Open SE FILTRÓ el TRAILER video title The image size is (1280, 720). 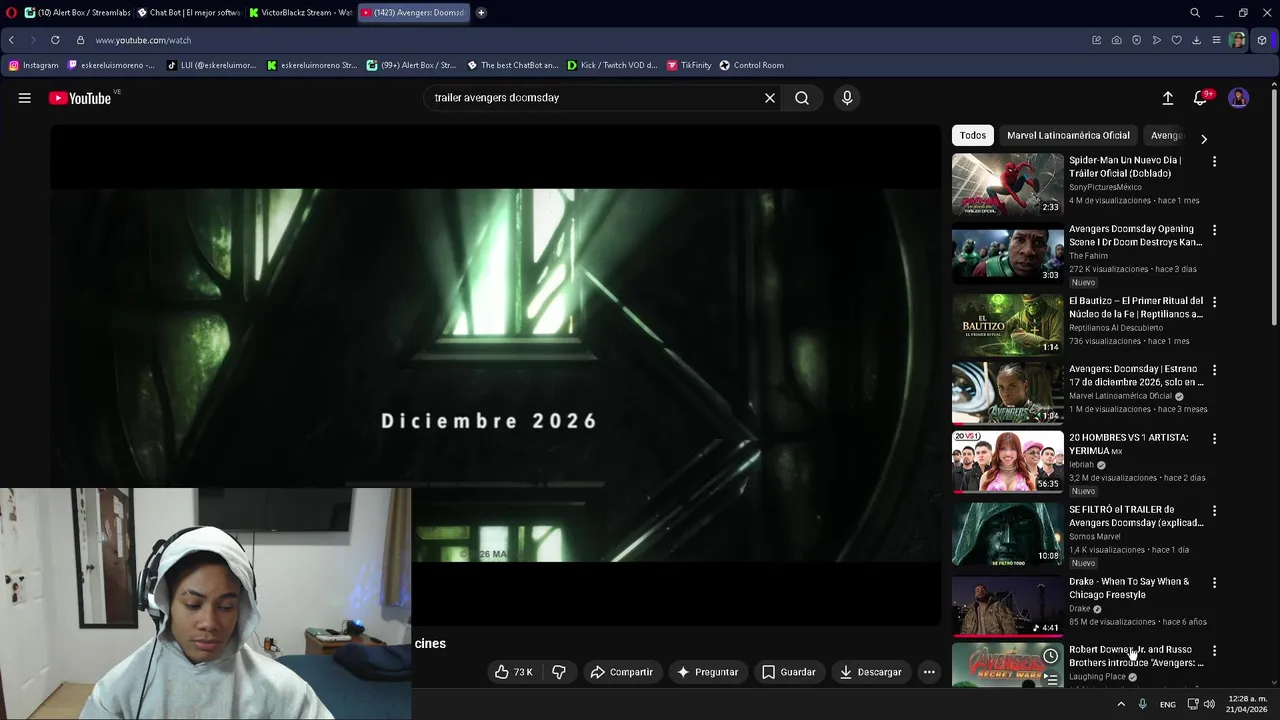(x=1136, y=516)
